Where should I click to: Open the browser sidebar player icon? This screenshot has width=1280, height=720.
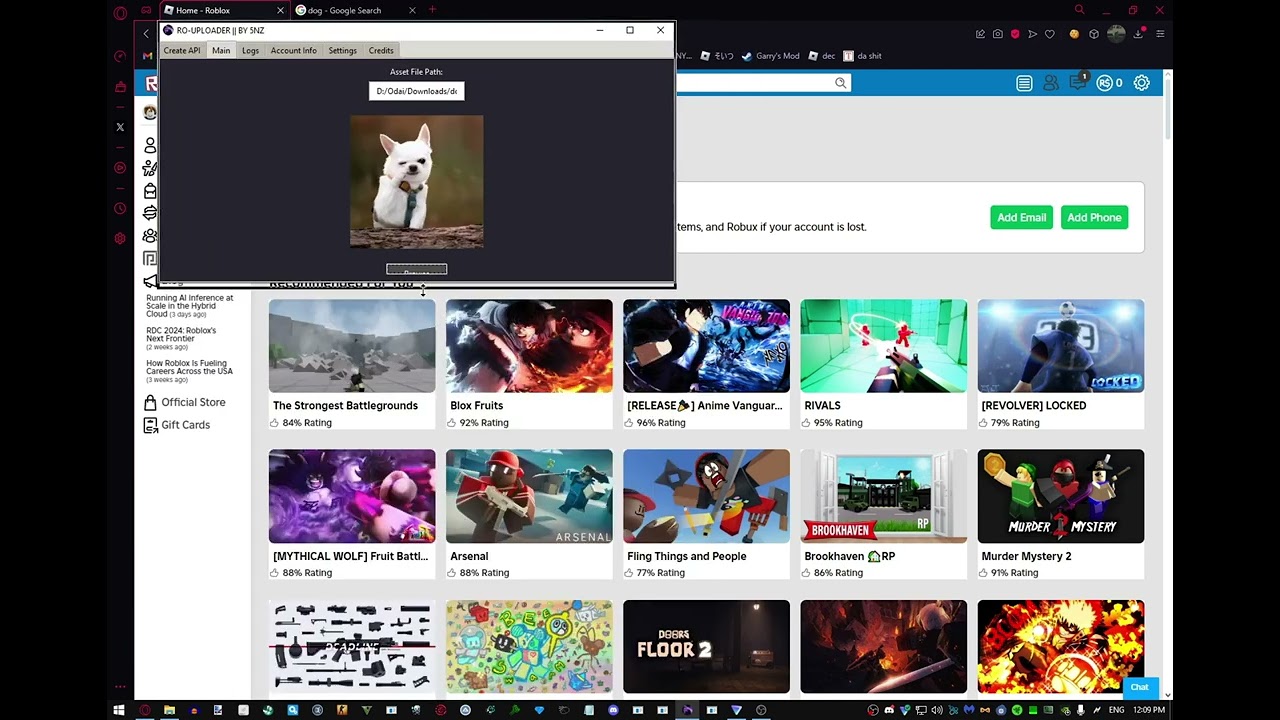pyautogui.click(x=120, y=168)
